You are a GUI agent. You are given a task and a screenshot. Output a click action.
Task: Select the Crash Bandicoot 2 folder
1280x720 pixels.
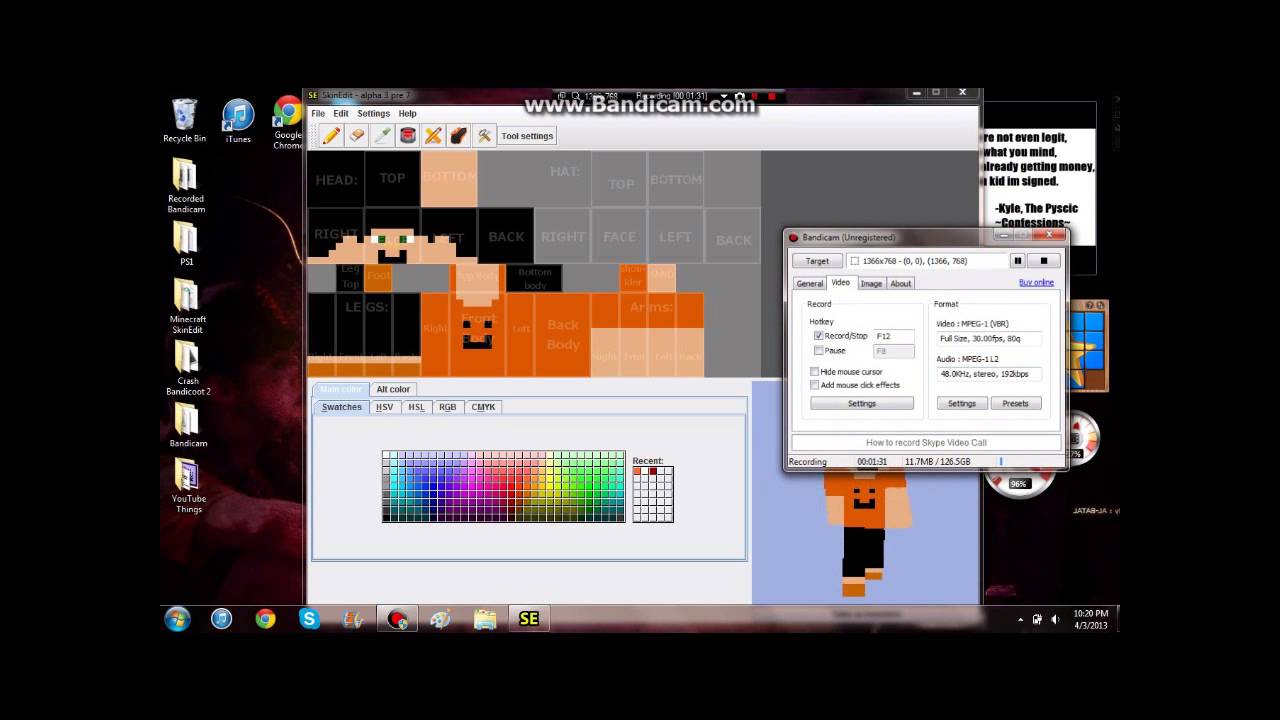click(188, 368)
